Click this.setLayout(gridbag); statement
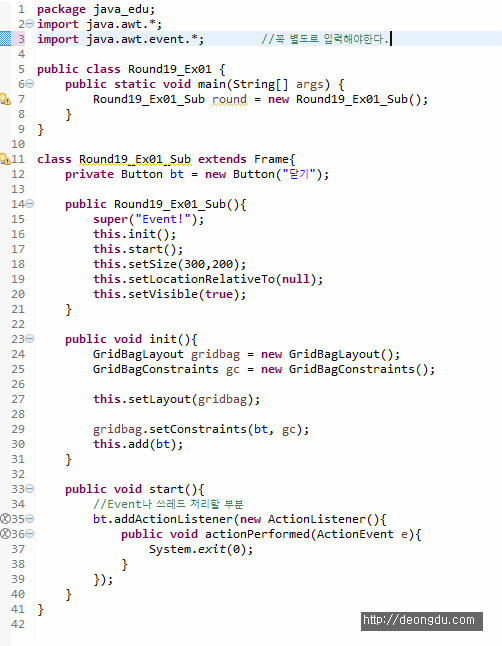502x646 pixels. click(176, 399)
